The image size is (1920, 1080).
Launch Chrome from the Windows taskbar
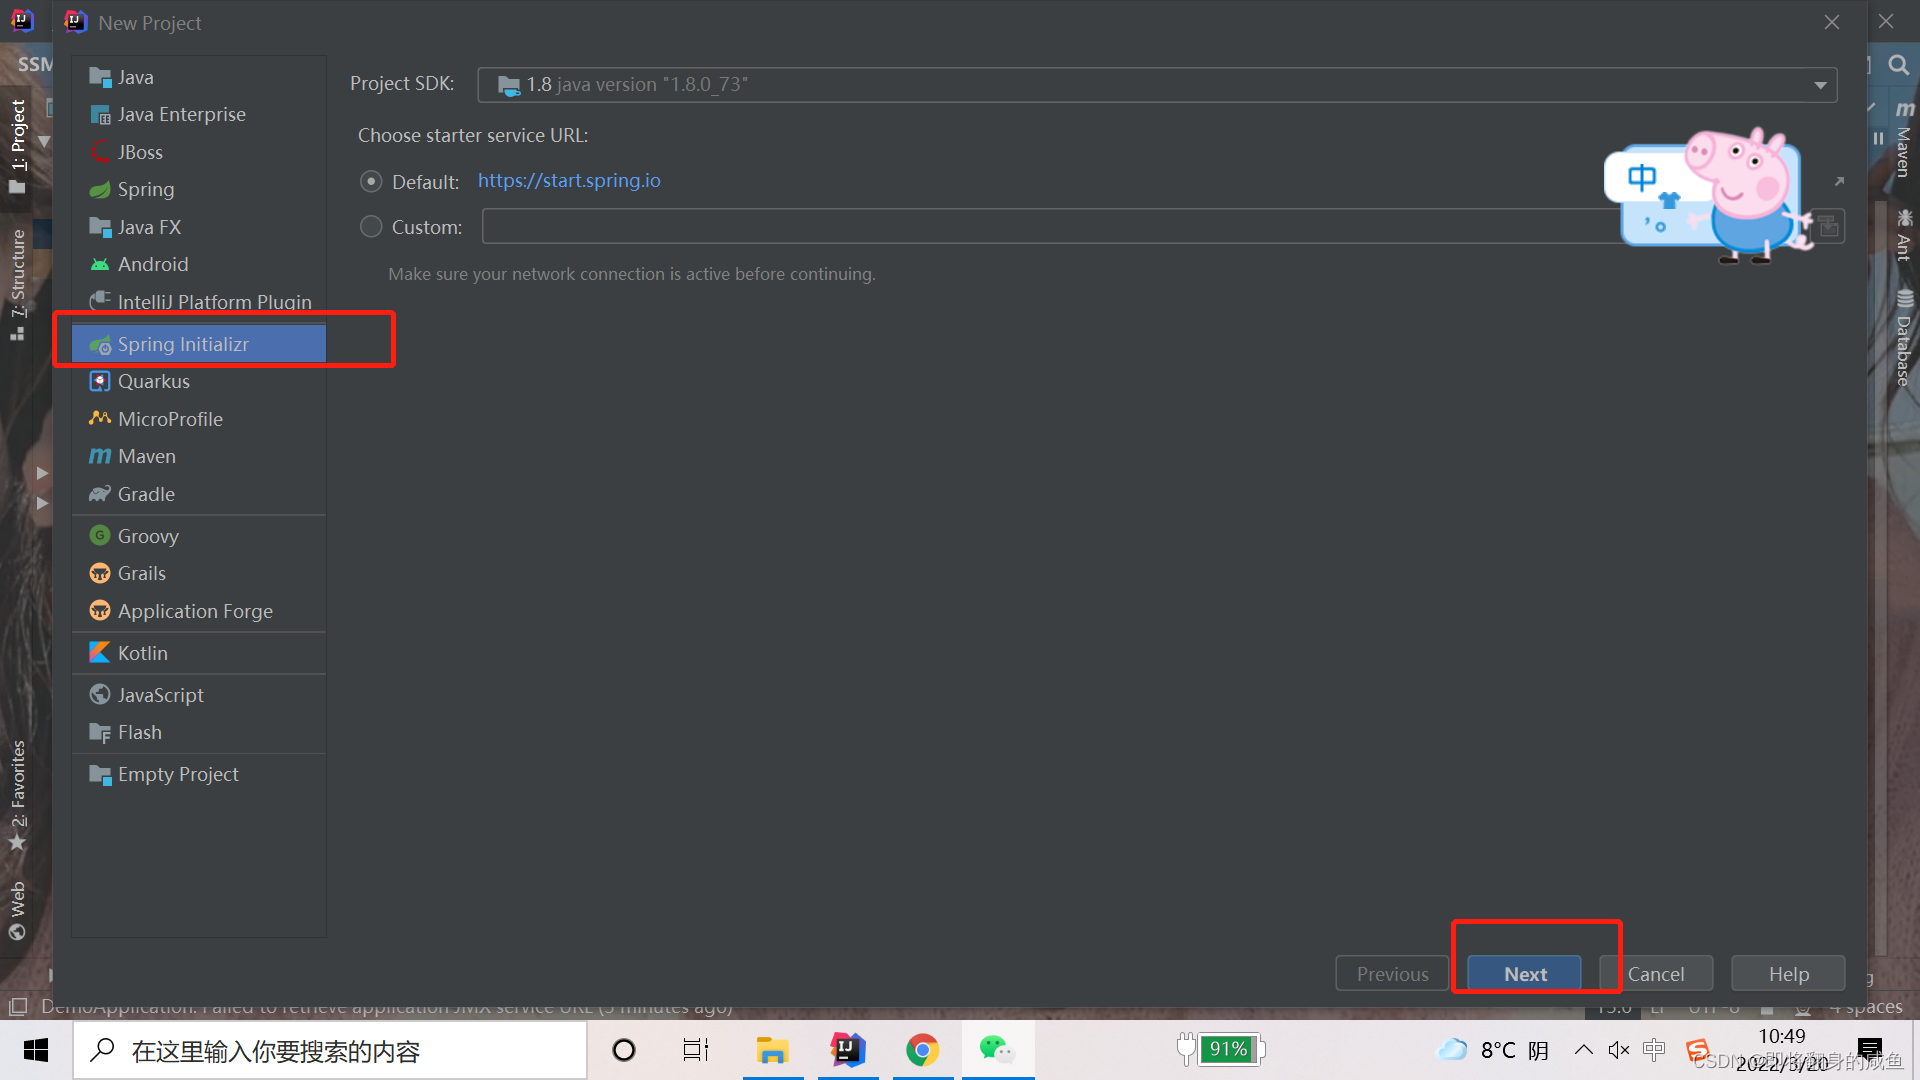pos(922,1050)
